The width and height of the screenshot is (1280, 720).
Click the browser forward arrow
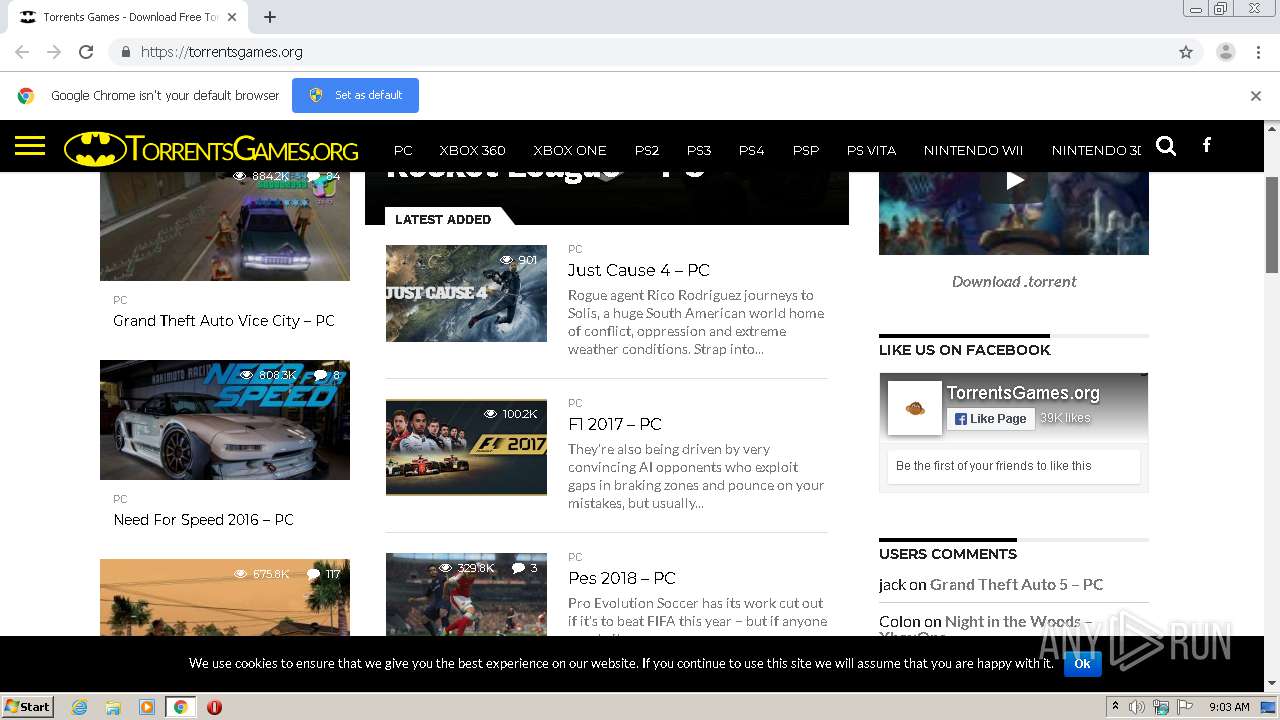tap(54, 52)
